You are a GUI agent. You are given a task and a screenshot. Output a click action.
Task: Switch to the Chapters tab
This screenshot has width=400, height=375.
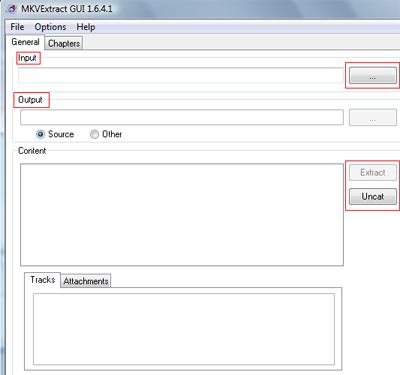click(64, 43)
